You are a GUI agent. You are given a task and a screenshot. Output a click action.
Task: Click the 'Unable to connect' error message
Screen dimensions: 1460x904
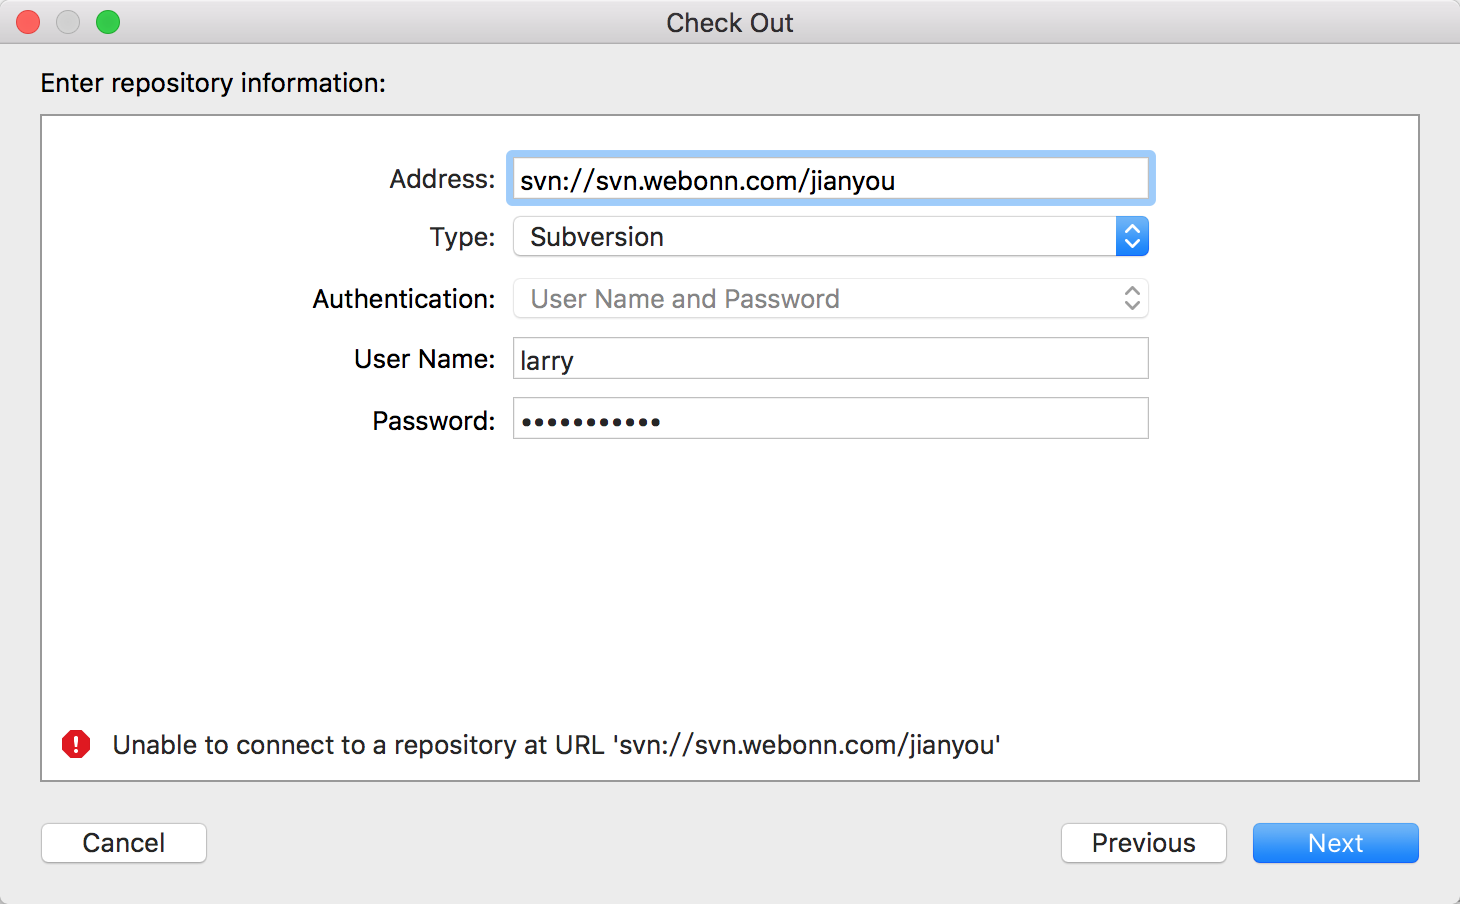556,745
